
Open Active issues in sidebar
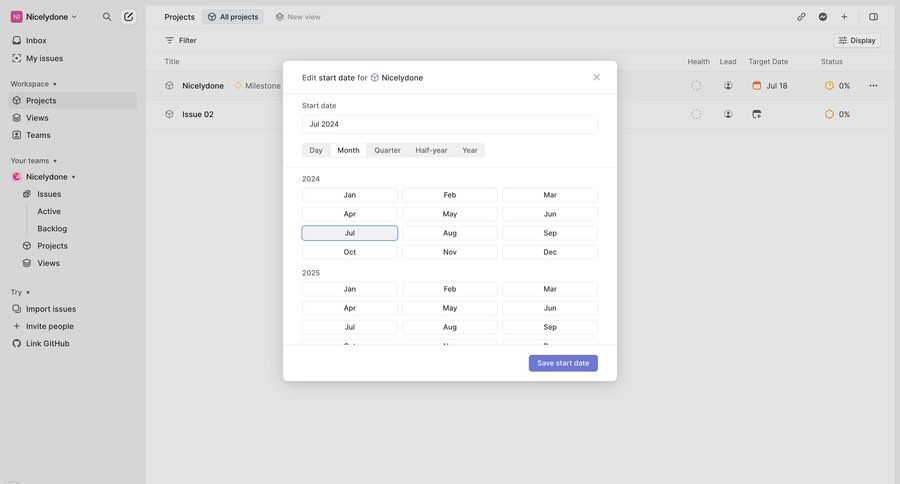(x=49, y=211)
